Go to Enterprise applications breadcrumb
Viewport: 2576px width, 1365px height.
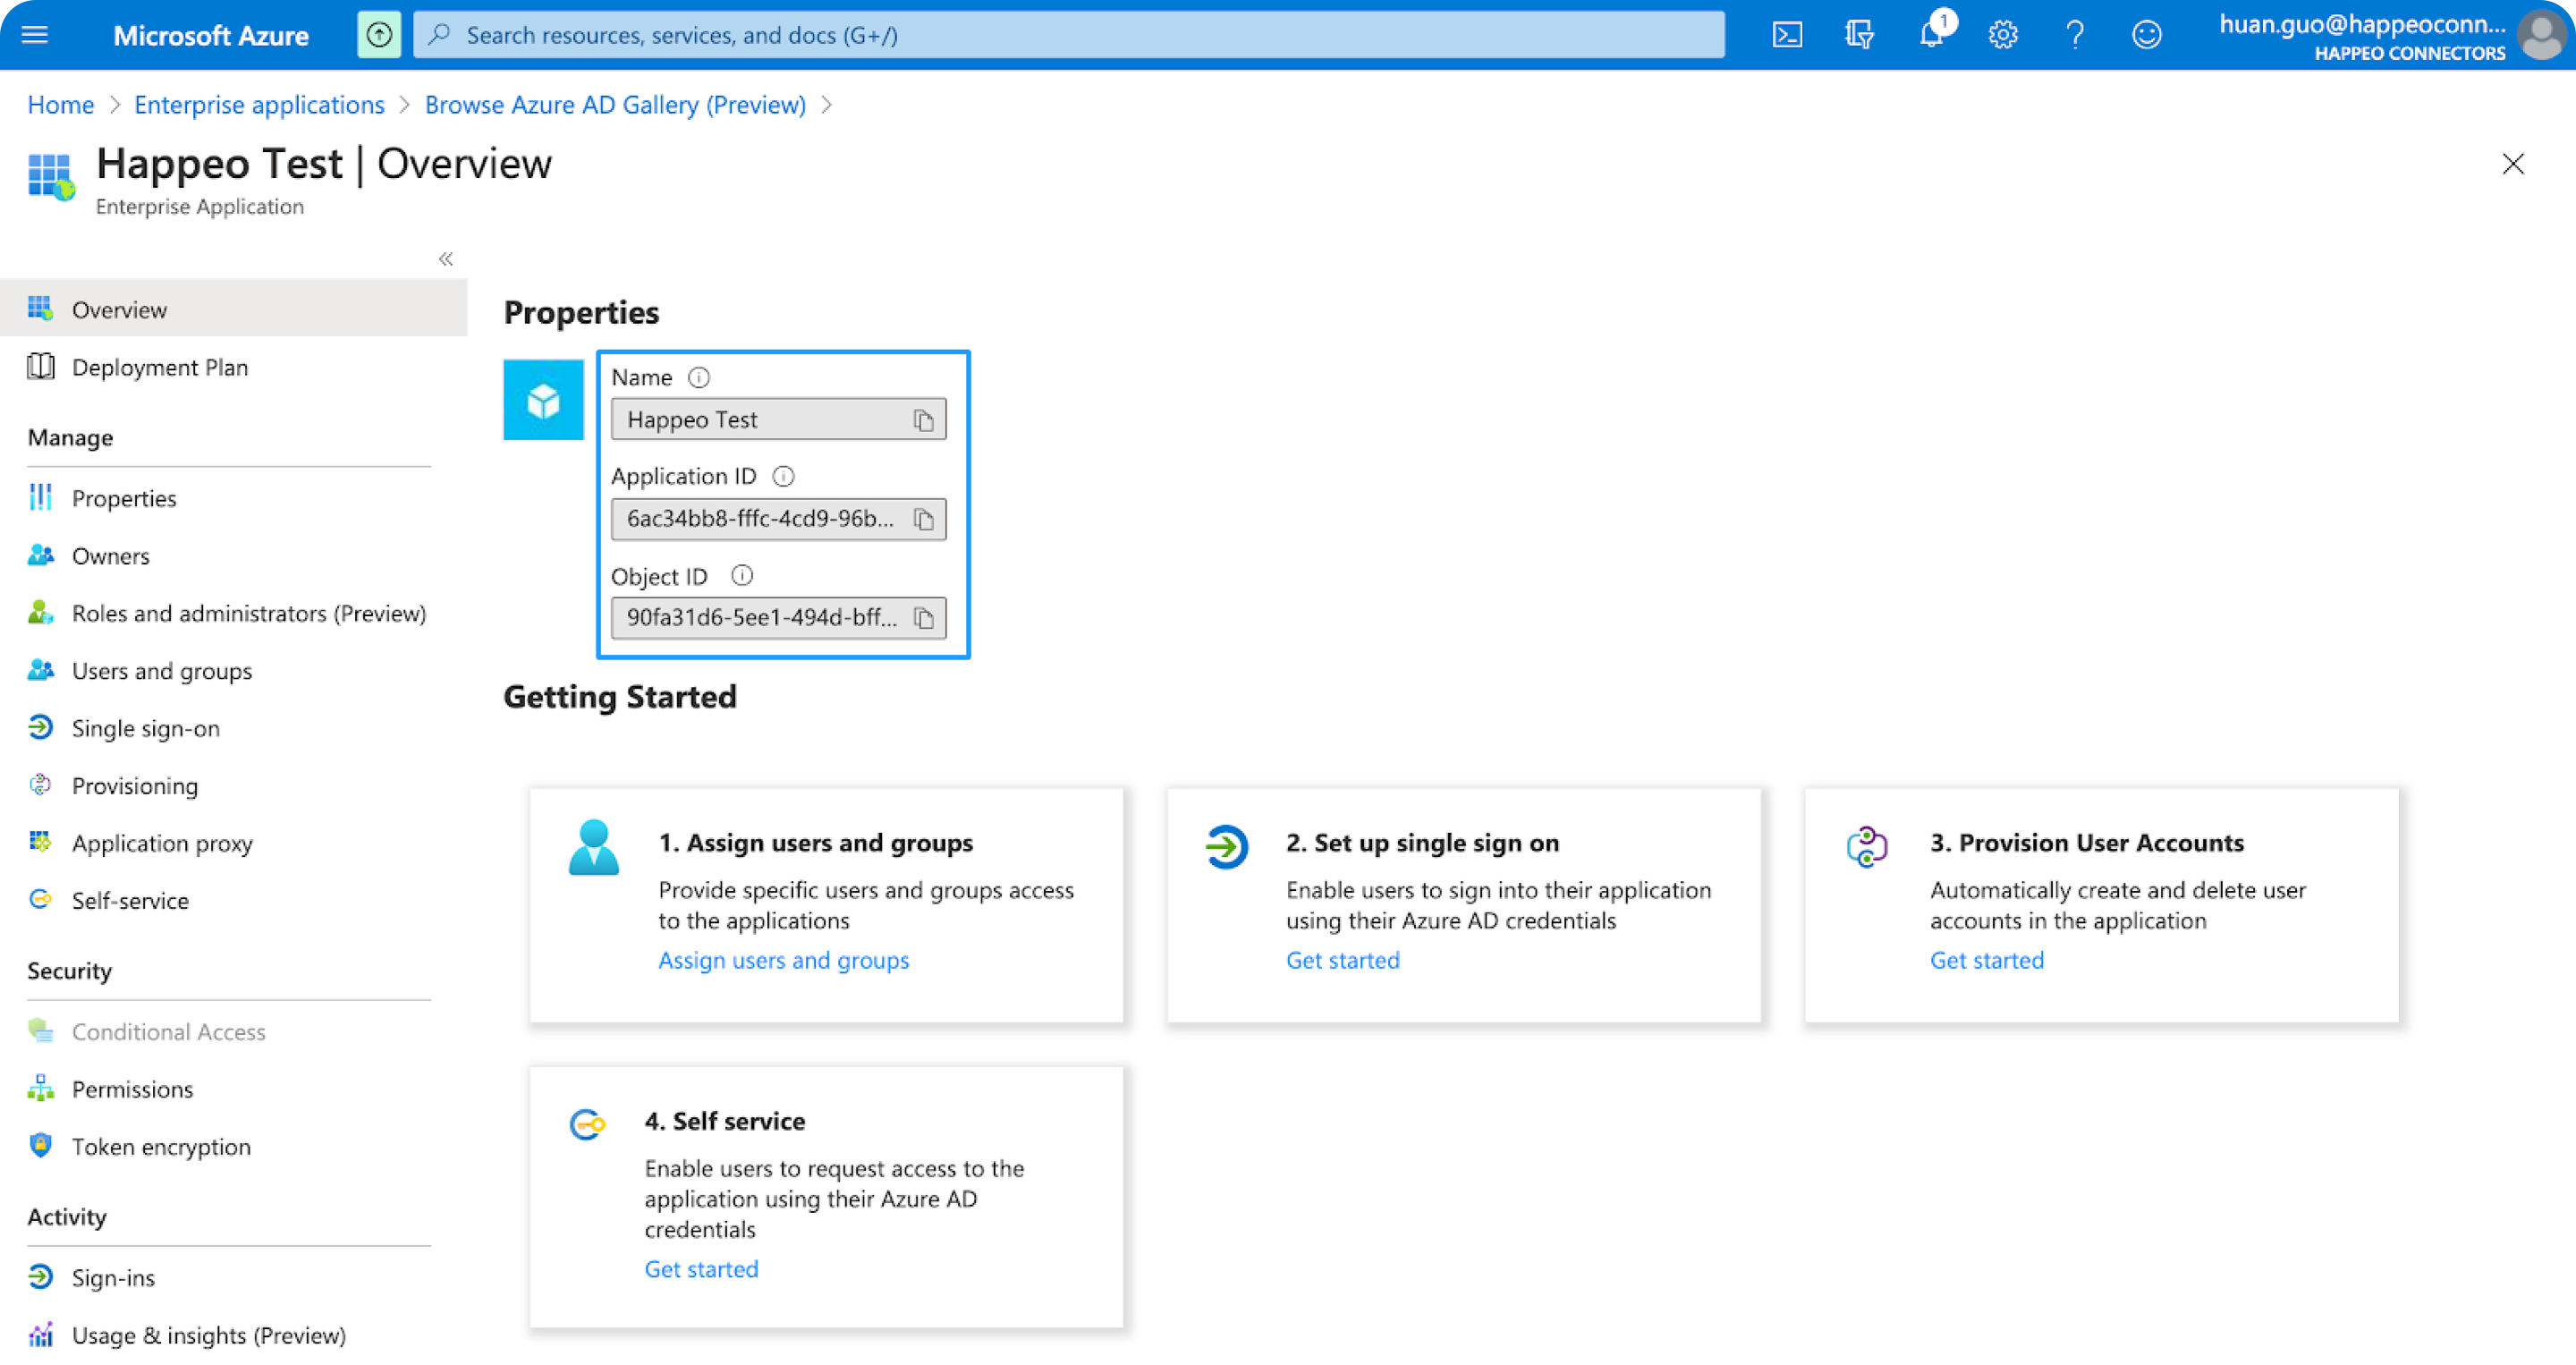259,105
